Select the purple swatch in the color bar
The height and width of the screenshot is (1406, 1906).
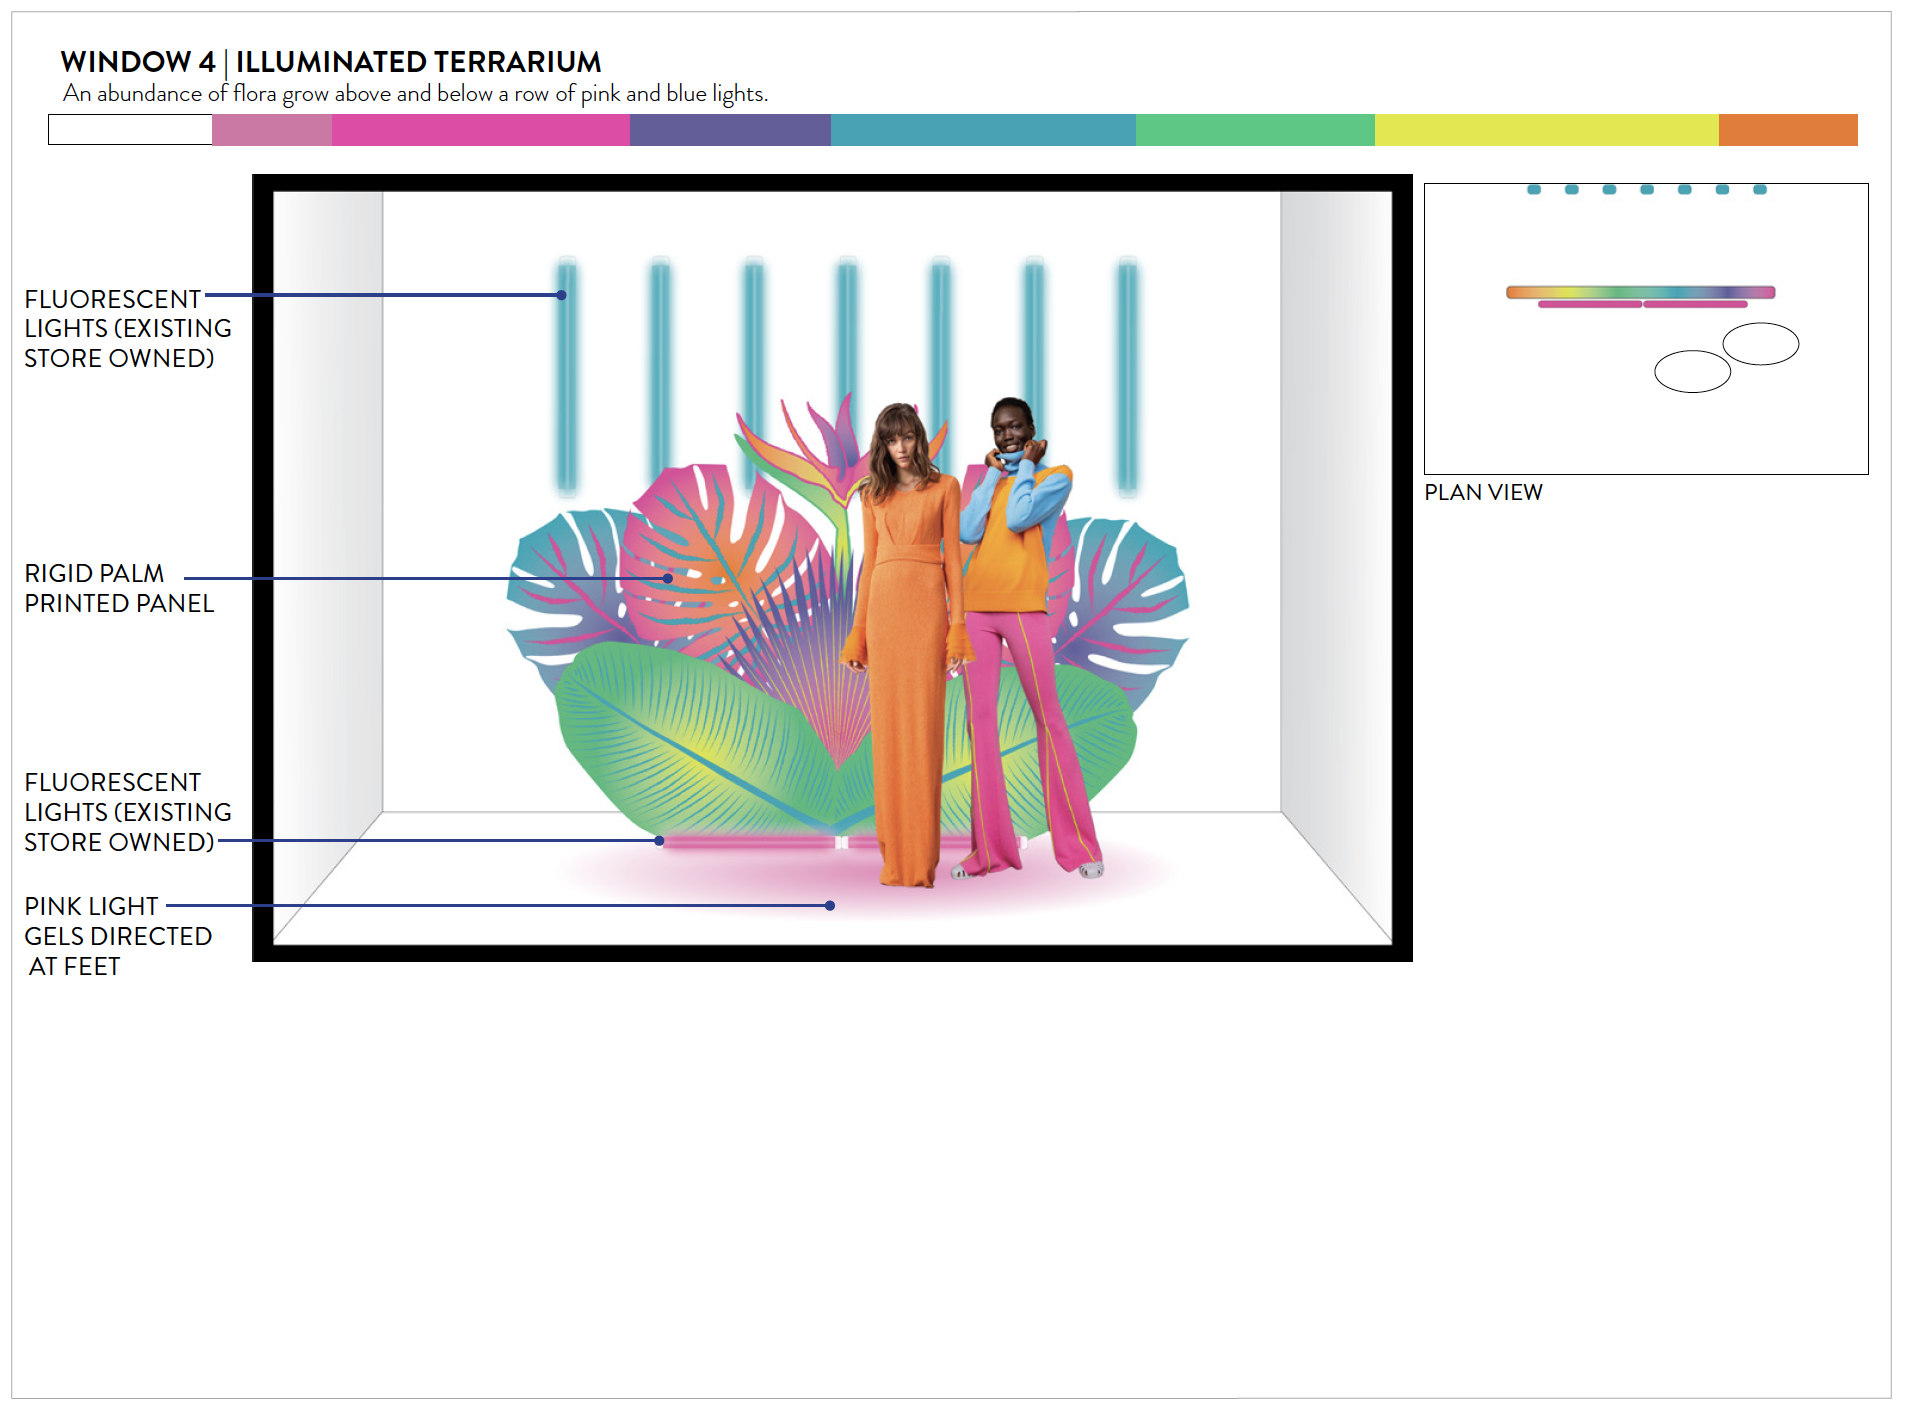coord(730,130)
